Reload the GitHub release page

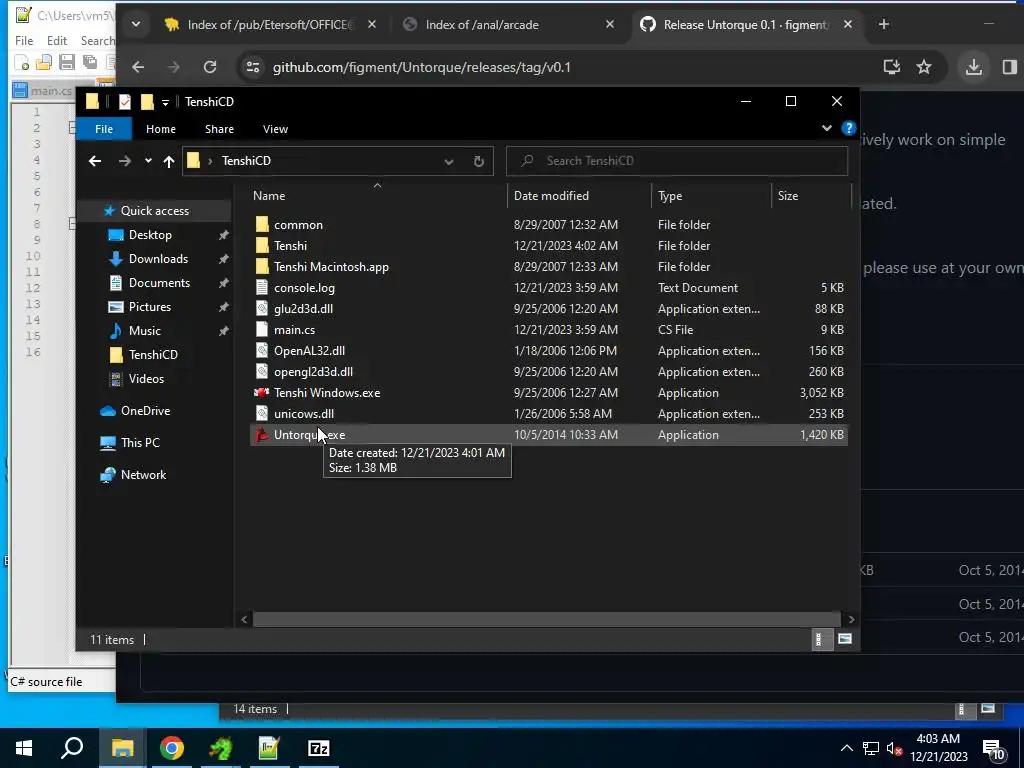coord(210,67)
